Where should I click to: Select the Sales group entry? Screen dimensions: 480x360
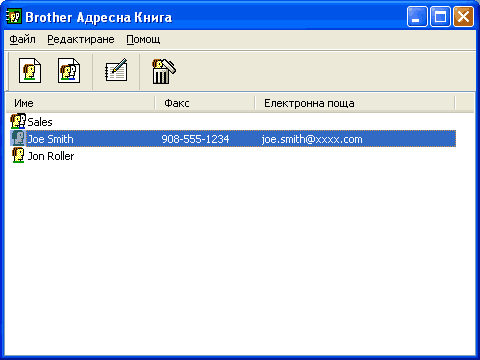click(40, 122)
